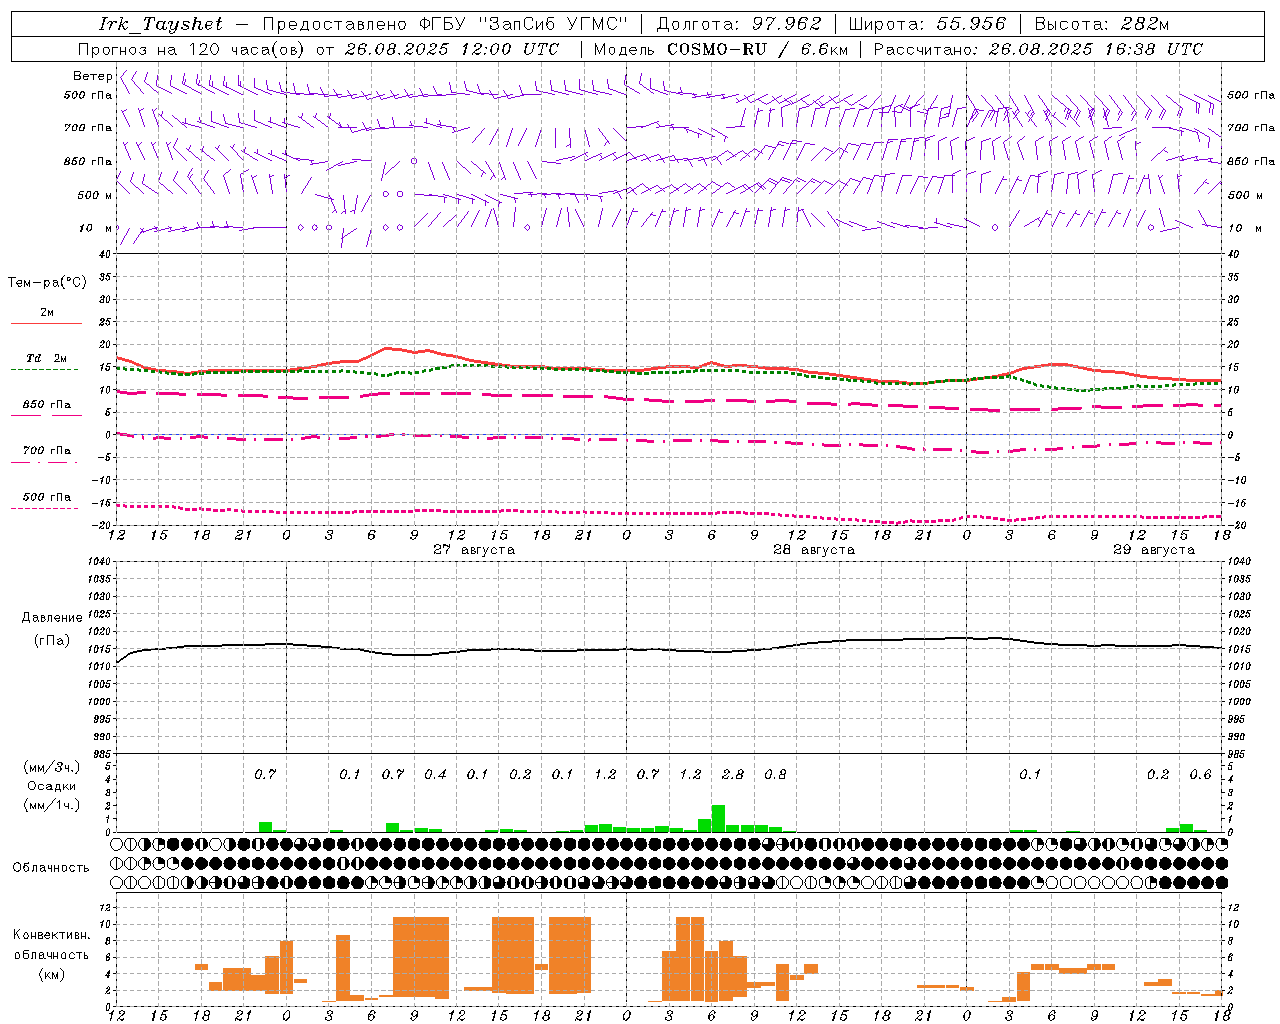Screen dimensions: 1280x1024
Task: Click the 1040 label on pressure axis left side
Action: coord(99,562)
